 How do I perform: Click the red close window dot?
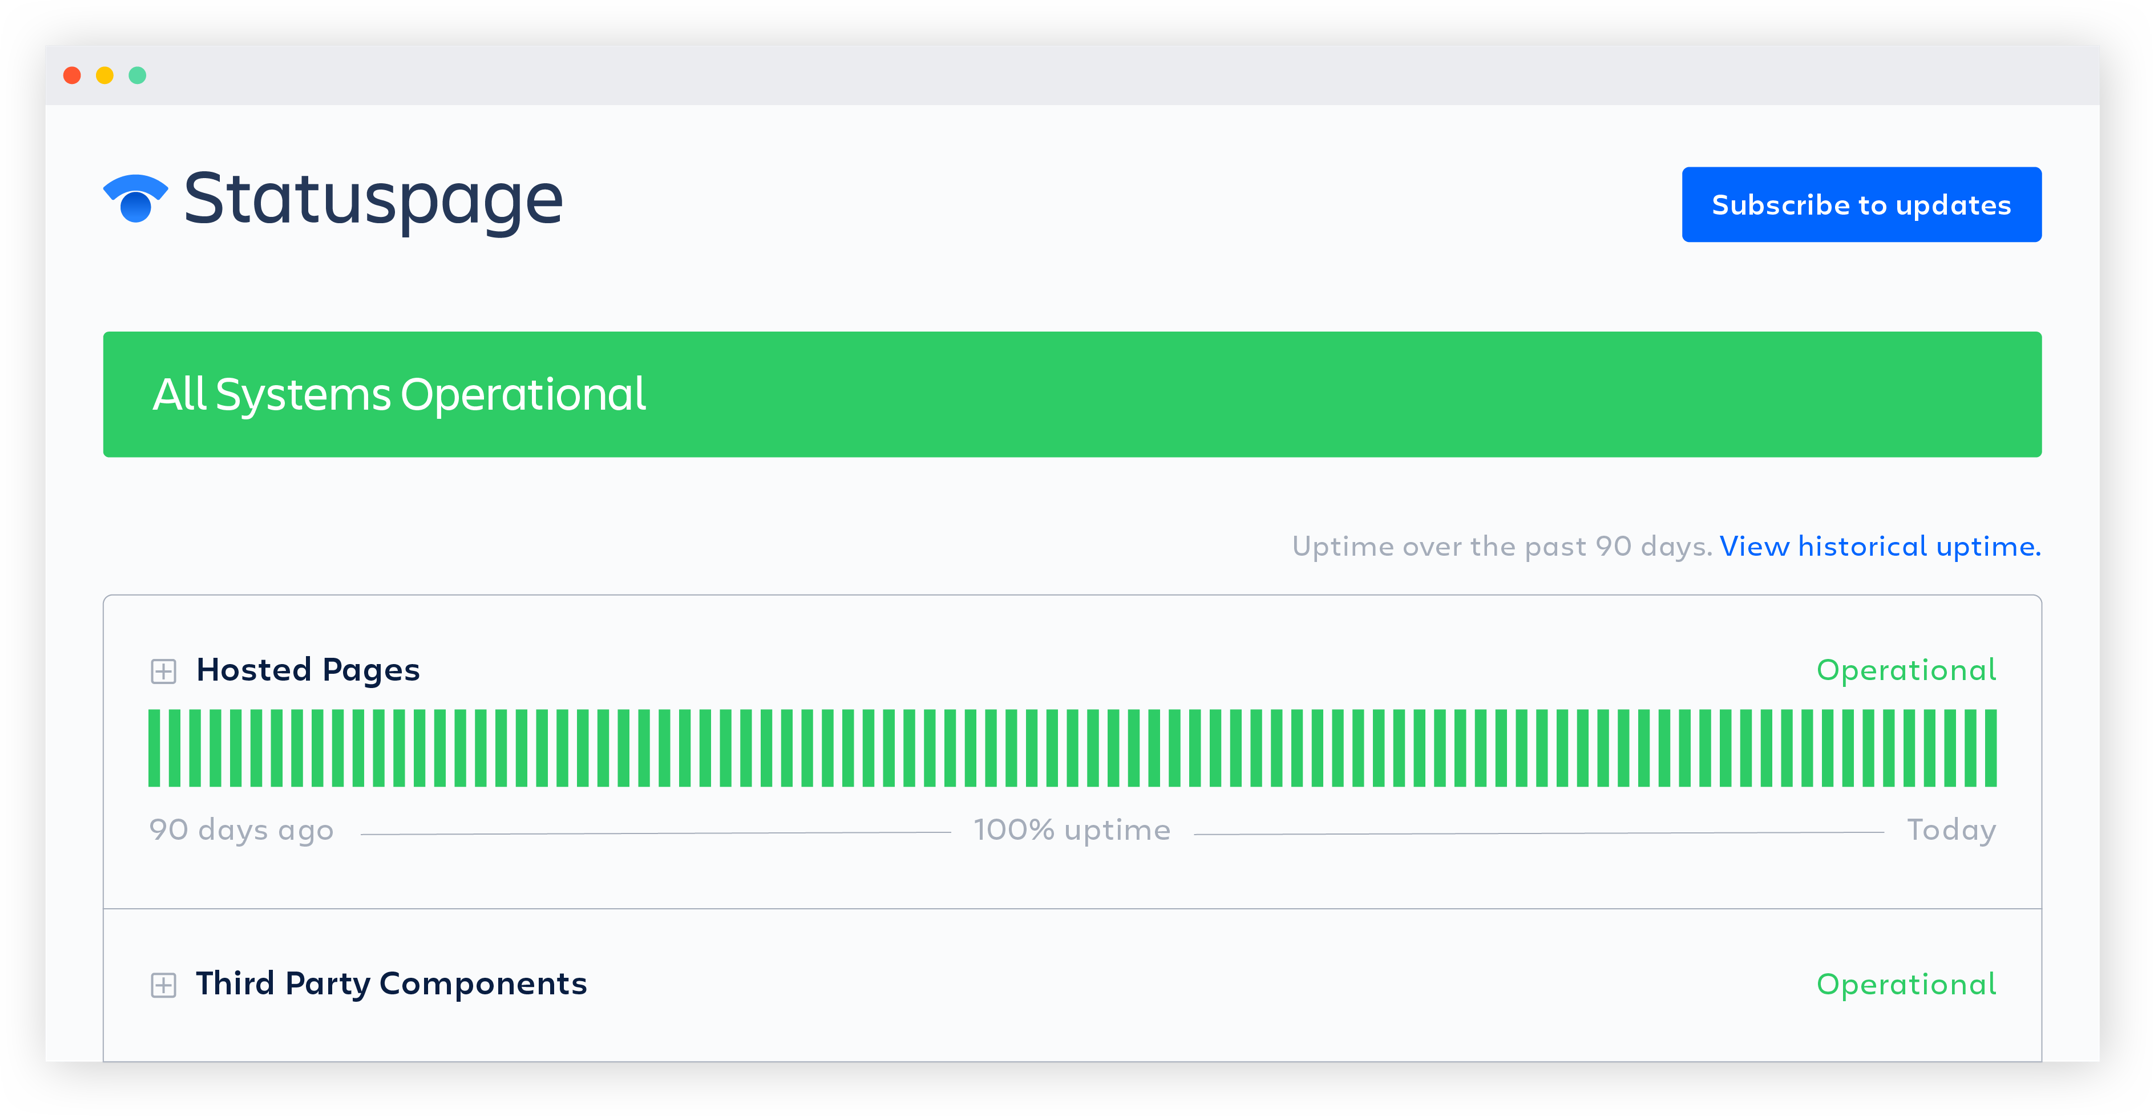tap(72, 75)
